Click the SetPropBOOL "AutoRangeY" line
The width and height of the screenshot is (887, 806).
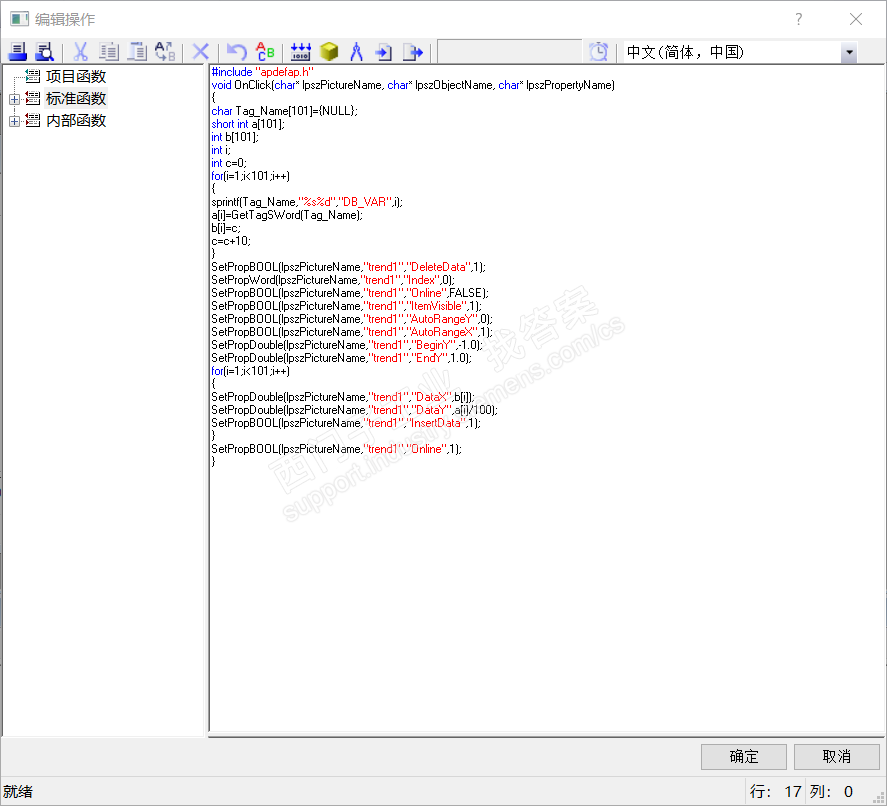pos(352,319)
